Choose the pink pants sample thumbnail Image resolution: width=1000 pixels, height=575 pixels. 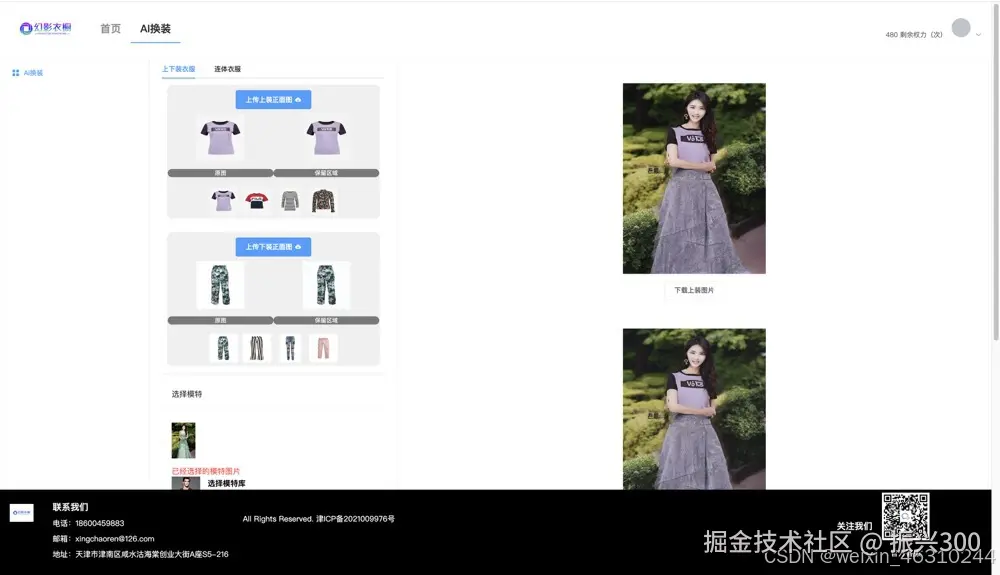(323, 348)
